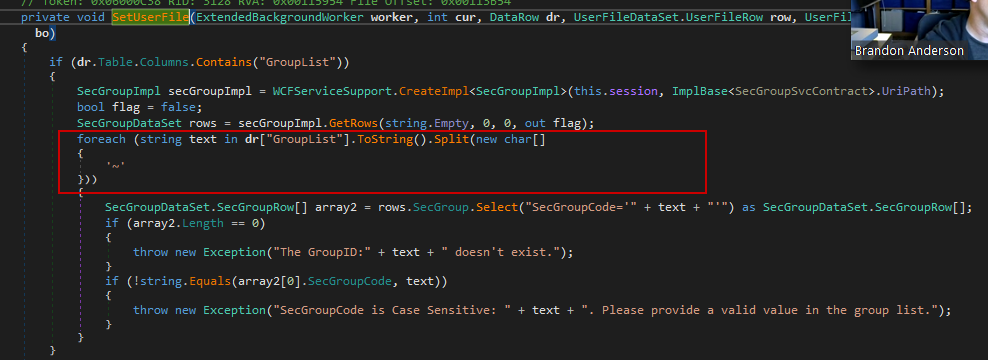Go to WCFServiceSupport class reference
The width and height of the screenshot is (988, 360).
(x=332, y=91)
